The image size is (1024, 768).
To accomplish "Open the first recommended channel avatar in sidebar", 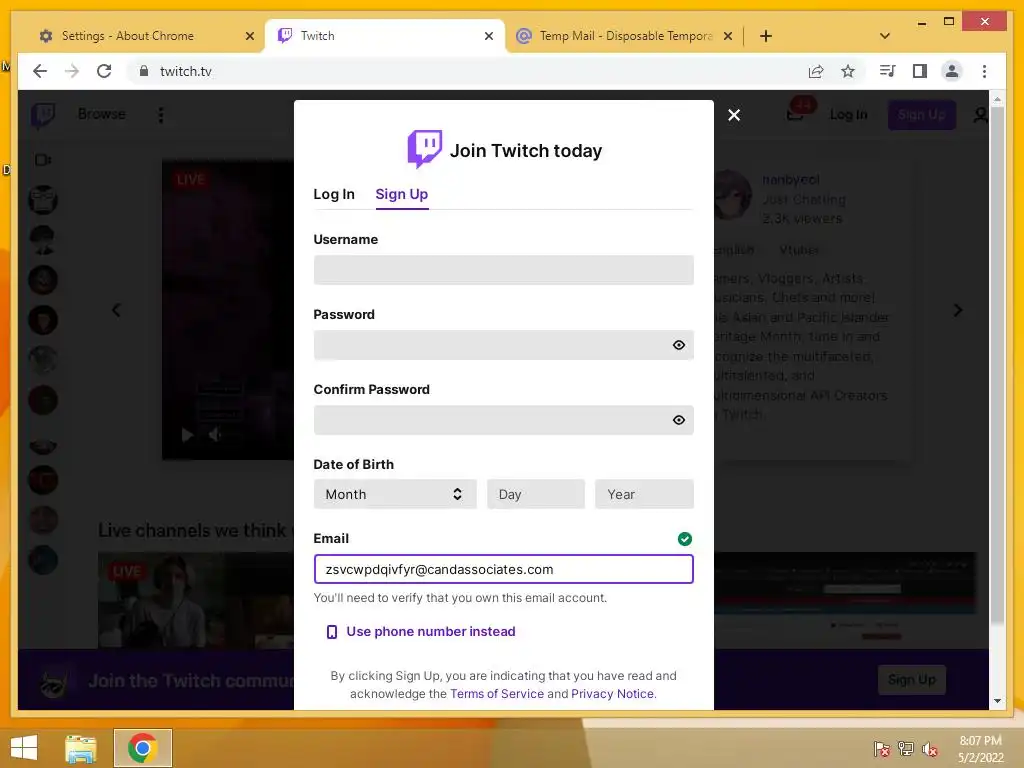I will point(43,199).
